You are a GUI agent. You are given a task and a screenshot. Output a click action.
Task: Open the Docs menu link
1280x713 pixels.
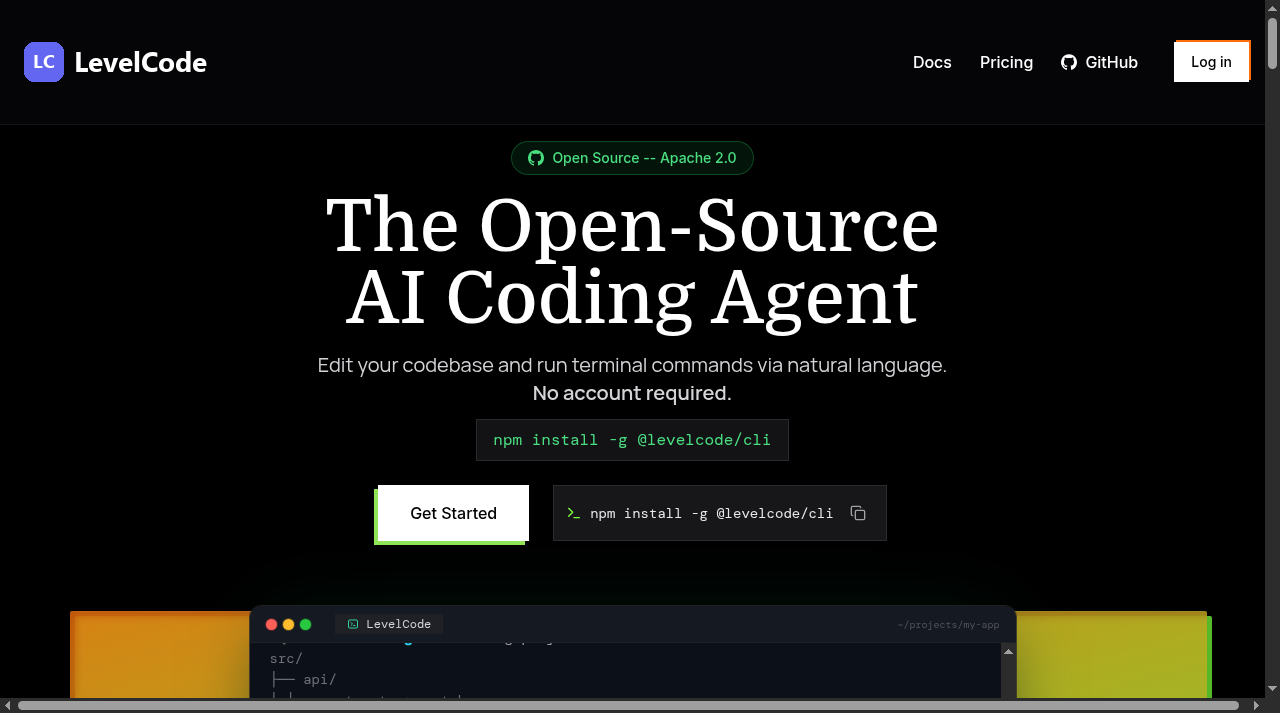[x=932, y=62]
